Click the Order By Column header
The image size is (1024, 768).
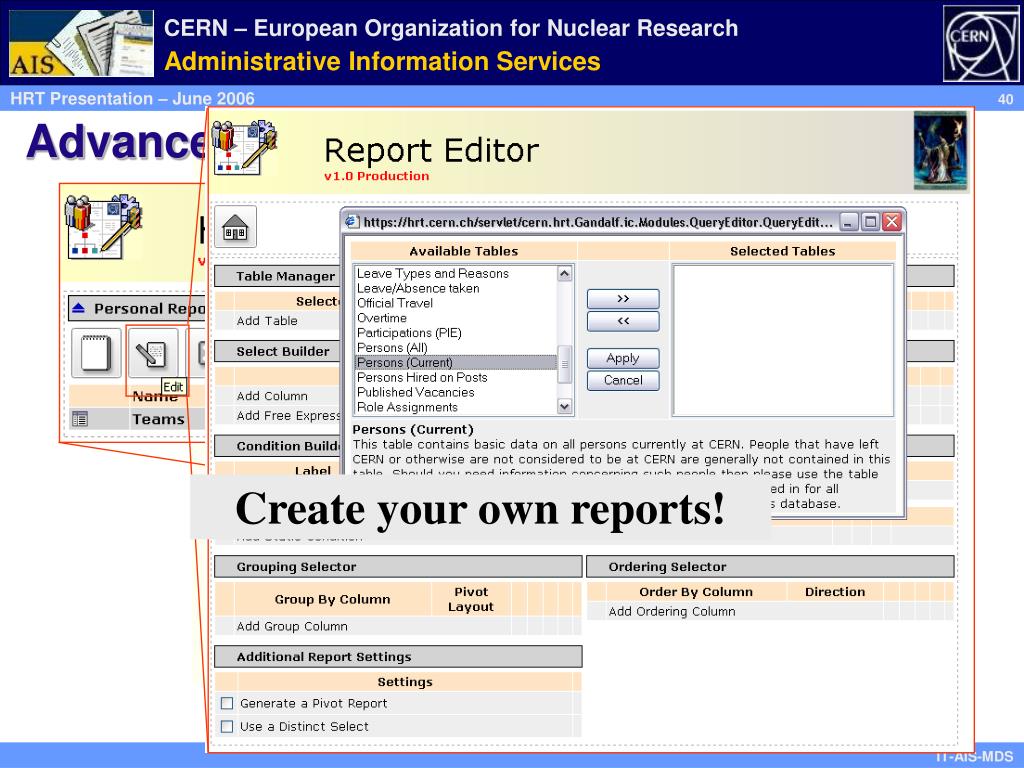[696, 592]
